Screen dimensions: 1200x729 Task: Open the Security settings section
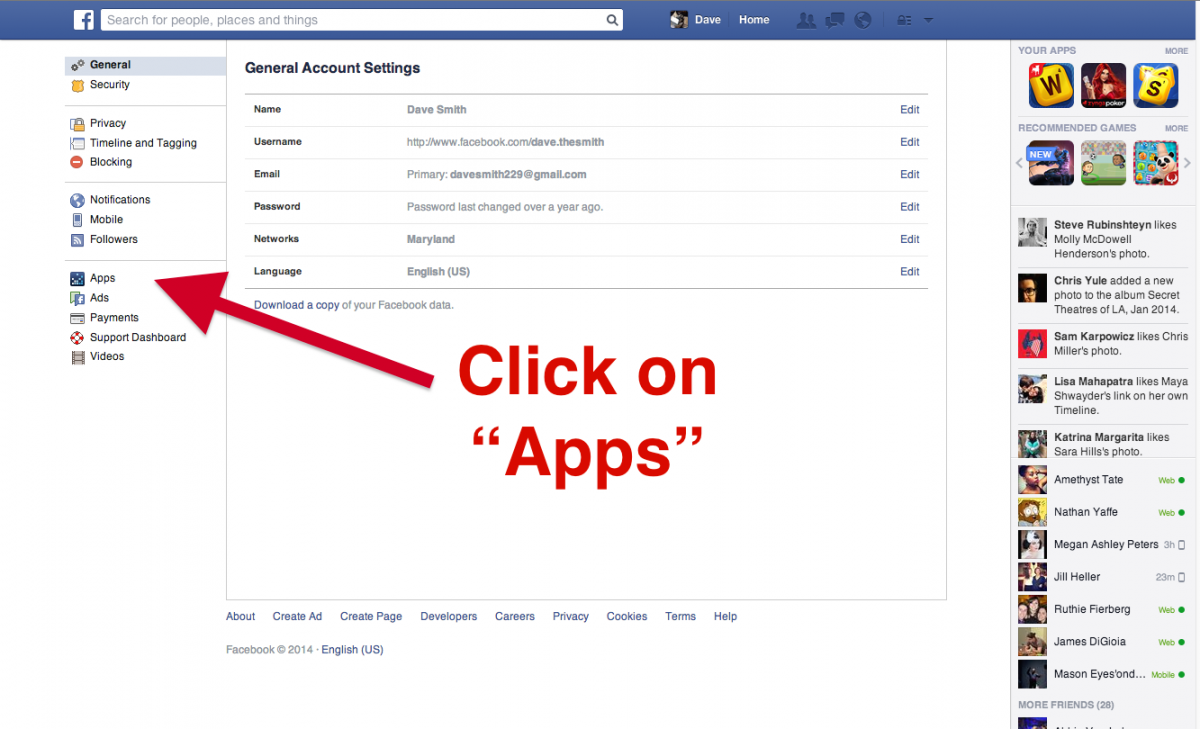(x=109, y=85)
